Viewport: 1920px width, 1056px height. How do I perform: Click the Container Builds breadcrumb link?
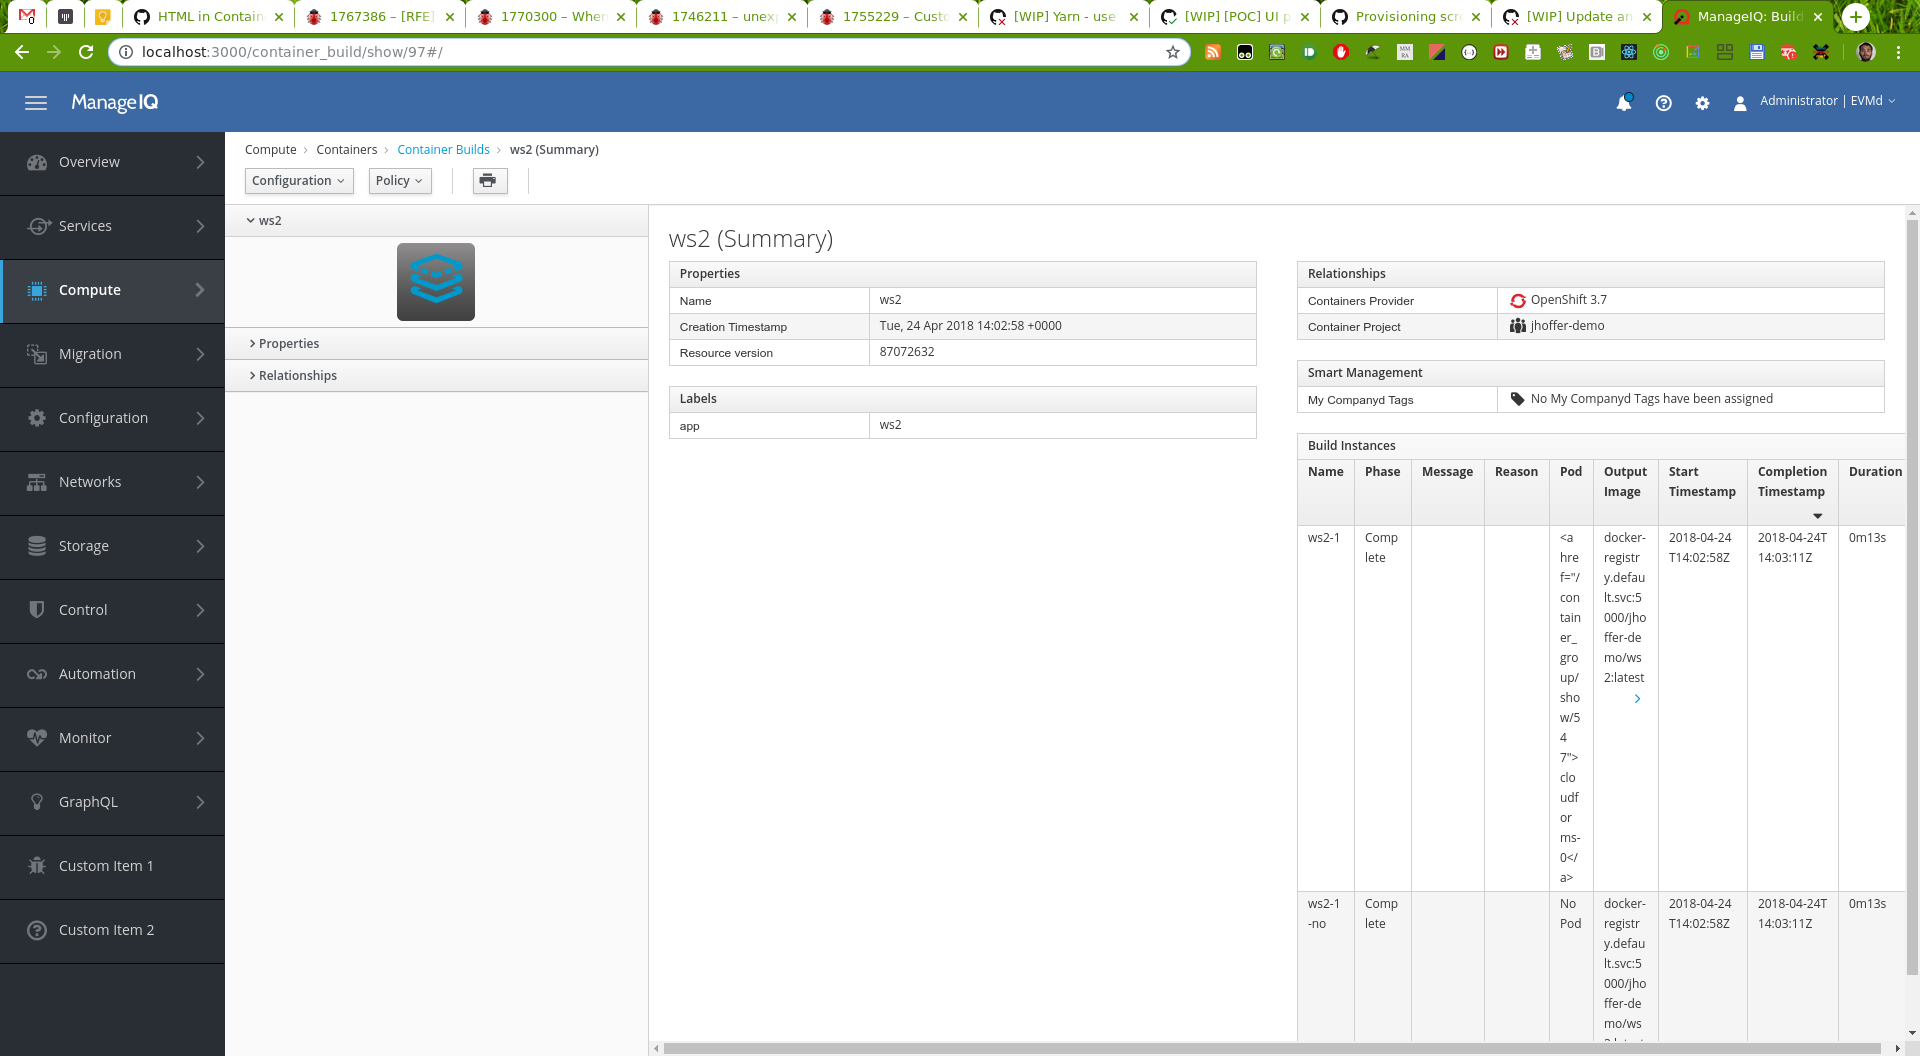click(443, 150)
